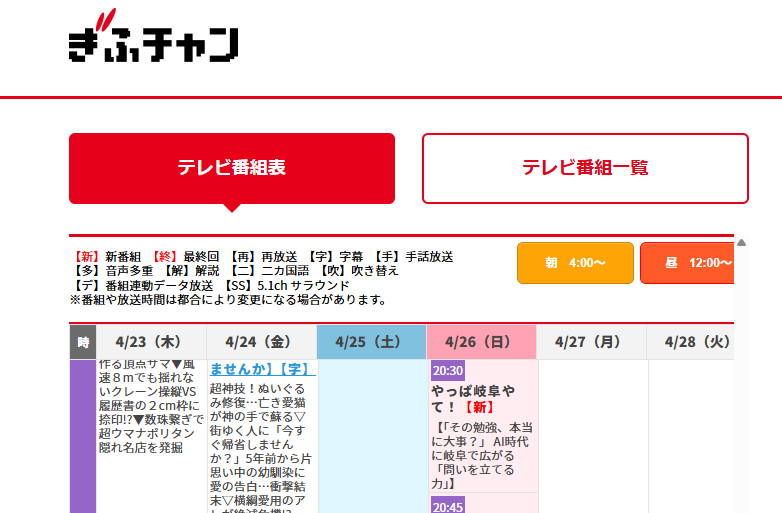Switch to the テレビ番組一覧 tab
The width and height of the screenshot is (782, 513).
click(585, 168)
